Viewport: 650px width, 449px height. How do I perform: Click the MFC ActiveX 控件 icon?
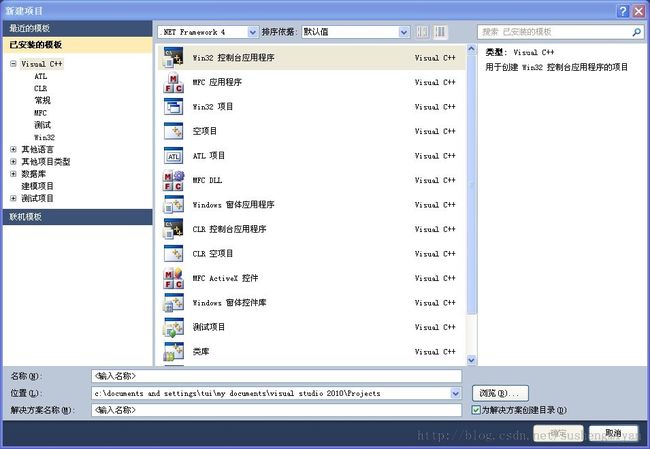pyautogui.click(x=173, y=278)
